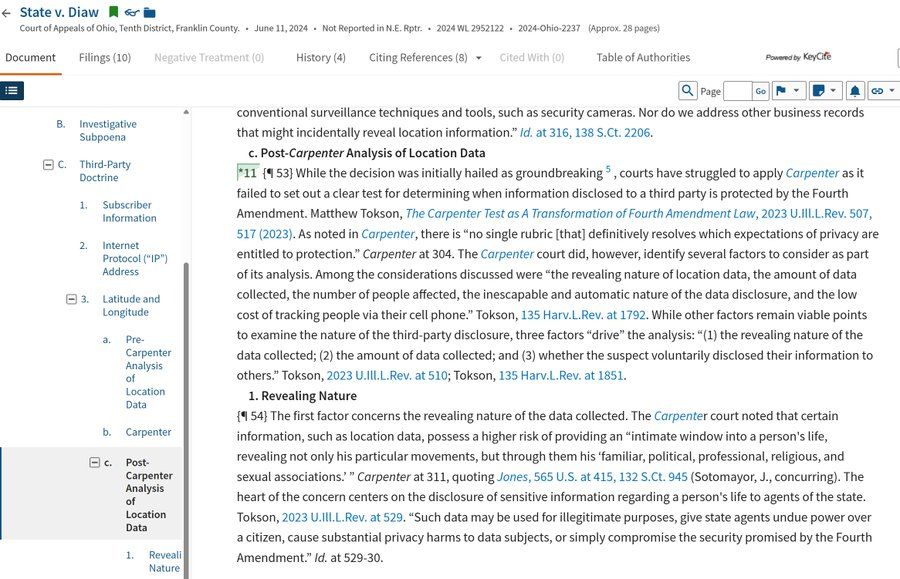900x579 pixels.
Task: Jump to Internet Protocol ("IP") Address section
Action: (x=135, y=258)
